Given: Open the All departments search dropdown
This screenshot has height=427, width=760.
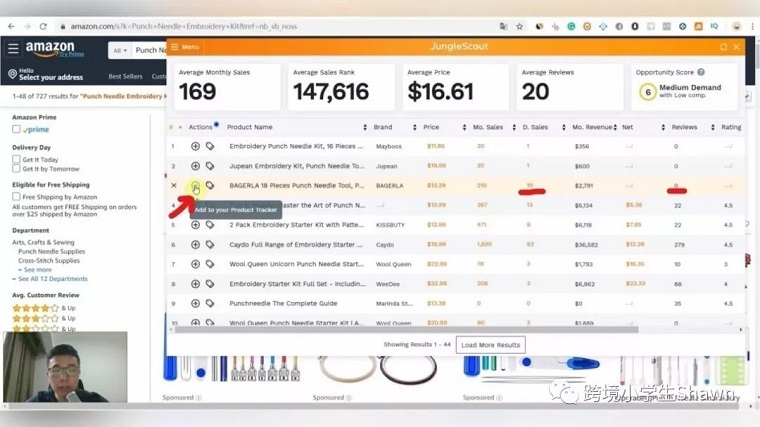Looking at the screenshot, I should (x=120, y=50).
